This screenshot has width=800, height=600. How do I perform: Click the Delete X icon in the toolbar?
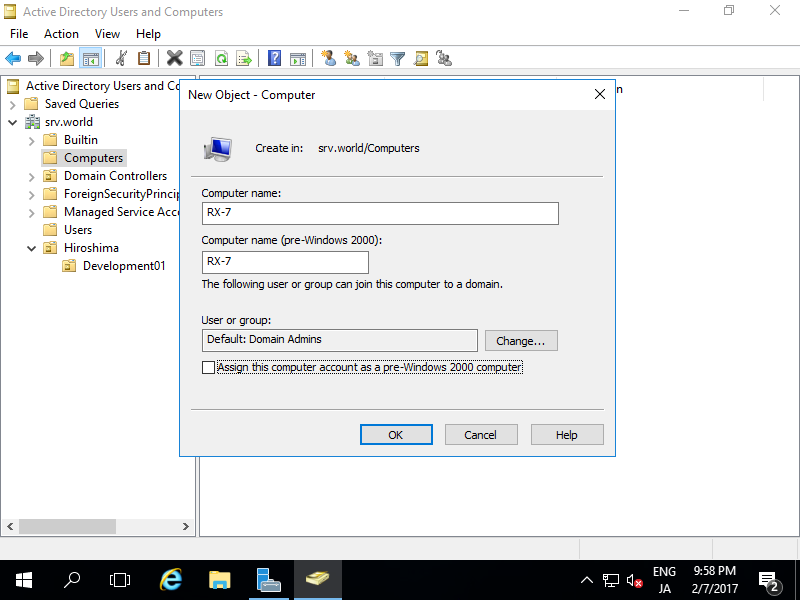pyautogui.click(x=174, y=59)
